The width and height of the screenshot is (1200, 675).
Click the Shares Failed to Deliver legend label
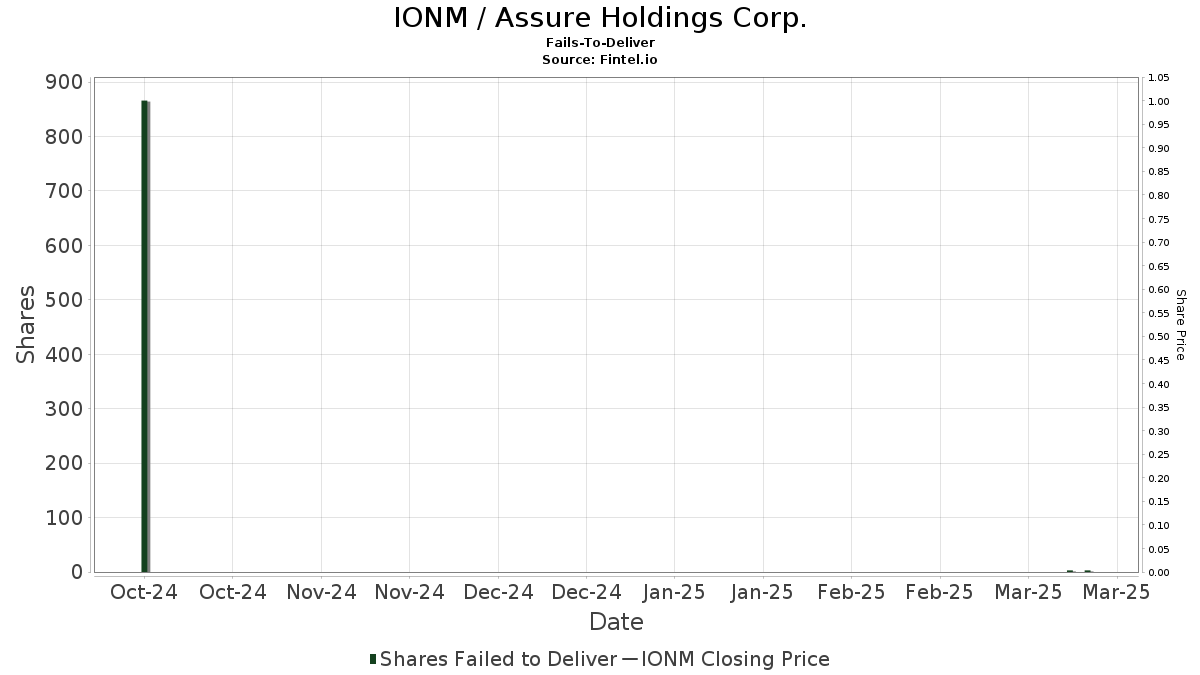[x=499, y=659]
